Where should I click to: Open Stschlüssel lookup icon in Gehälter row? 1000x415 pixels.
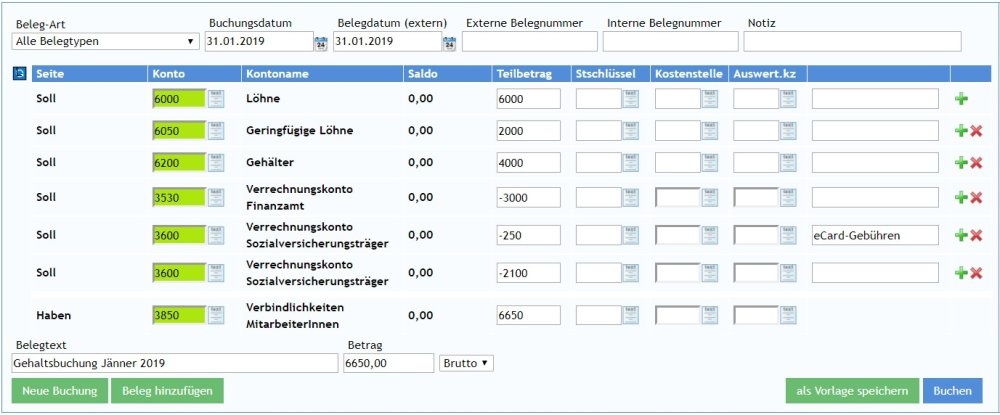631,162
